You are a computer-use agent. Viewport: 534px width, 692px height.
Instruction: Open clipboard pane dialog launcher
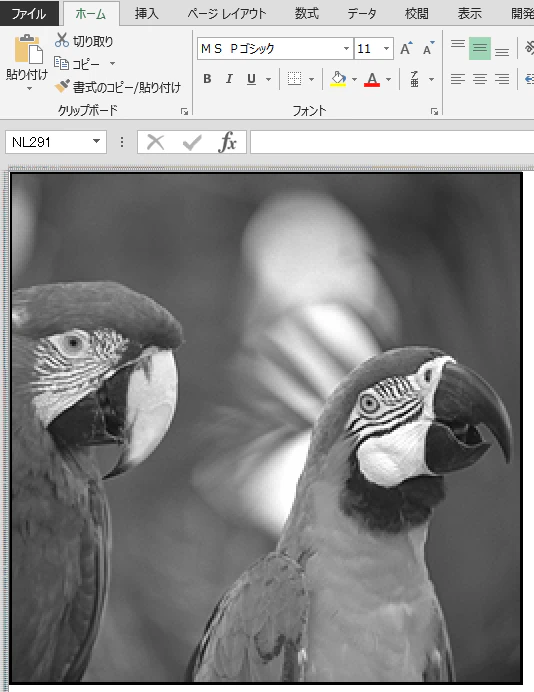coord(184,112)
